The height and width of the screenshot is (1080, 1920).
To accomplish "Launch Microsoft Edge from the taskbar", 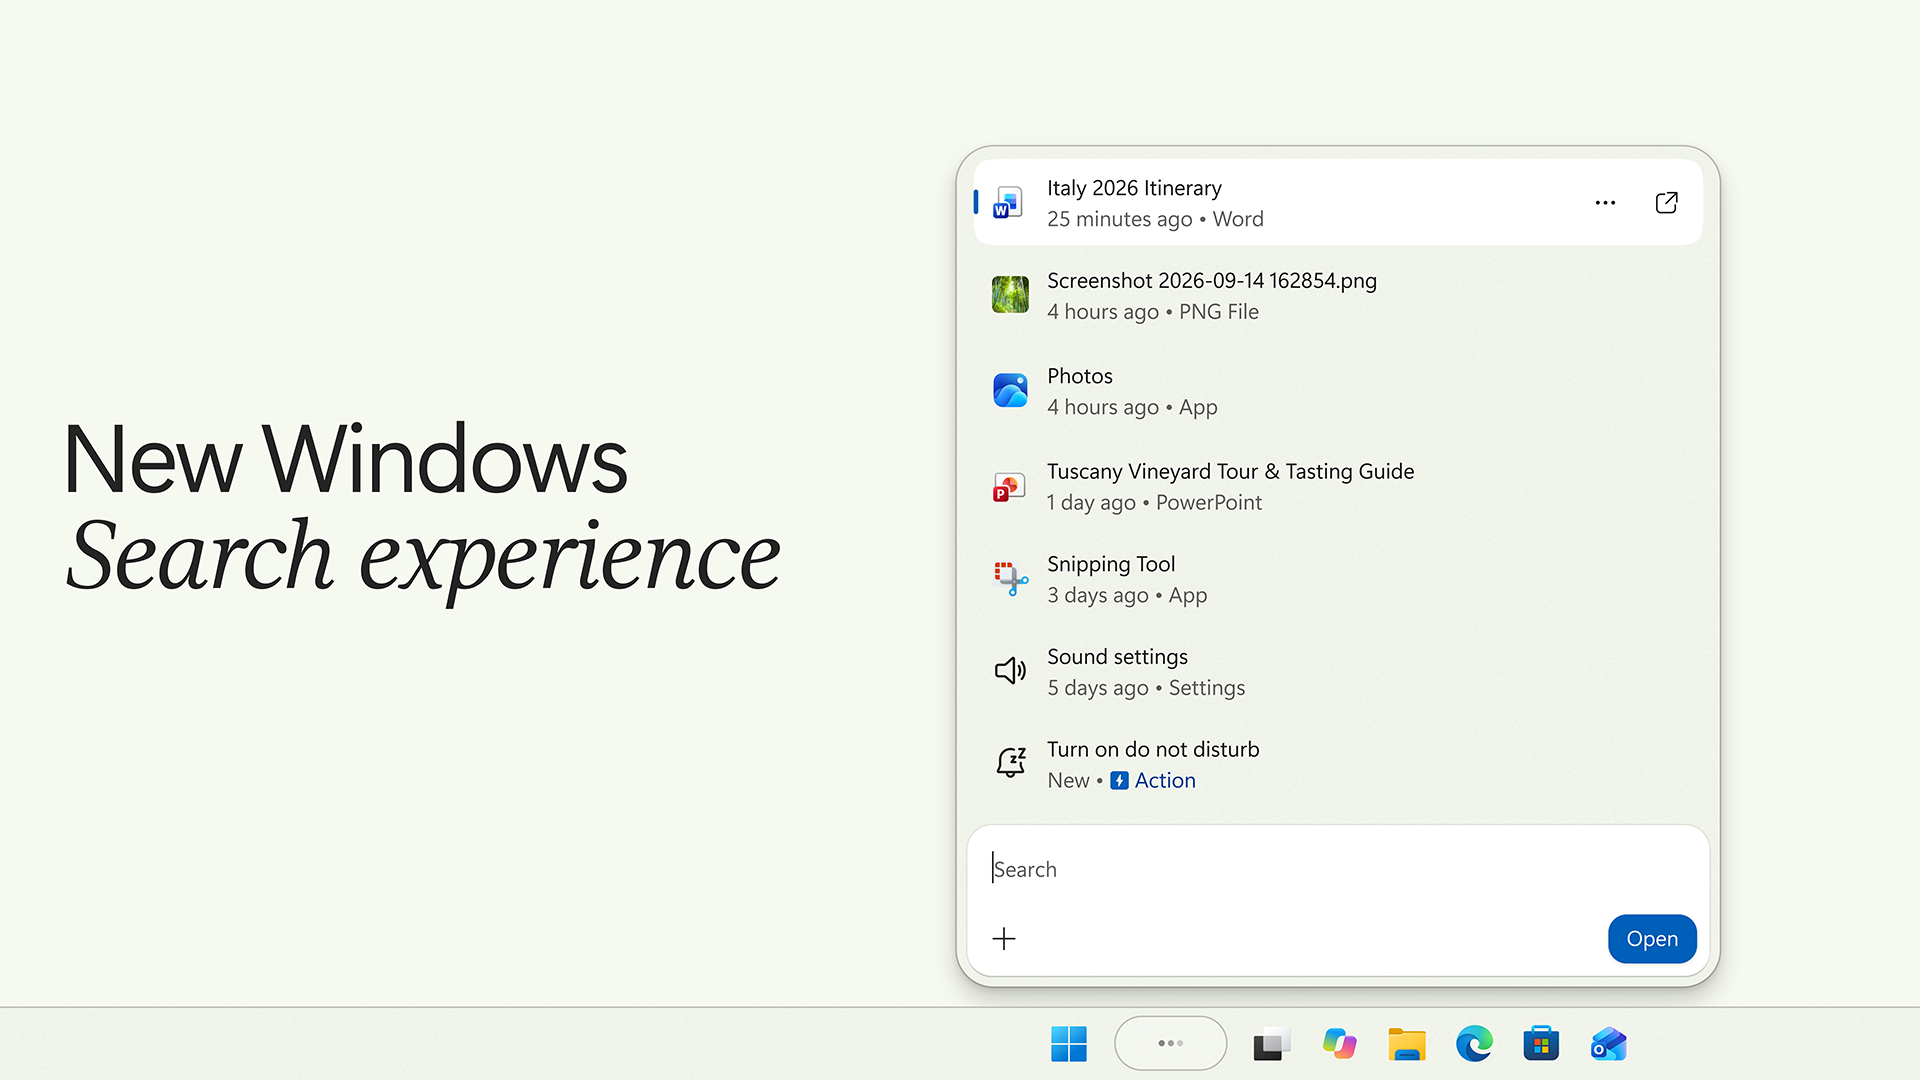I will point(1474,1044).
